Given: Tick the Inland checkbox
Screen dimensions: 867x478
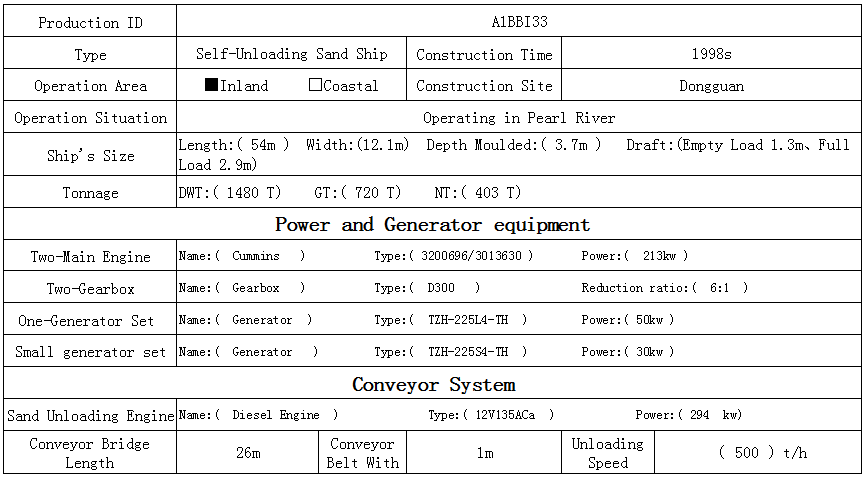Looking at the screenshot, I should (x=212, y=86).
